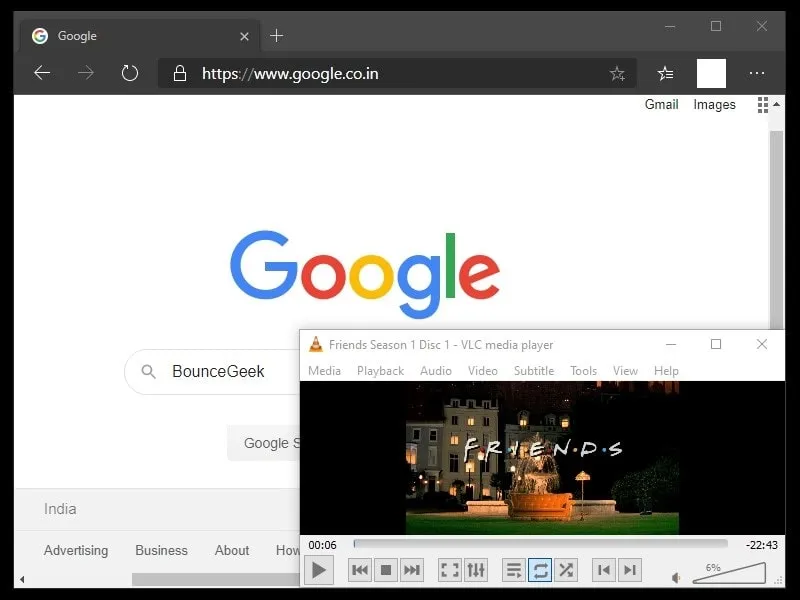Open the About footer link
Image resolution: width=800 pixels, height=600 pixels.
pyautogui.click(x=232, y=550)
